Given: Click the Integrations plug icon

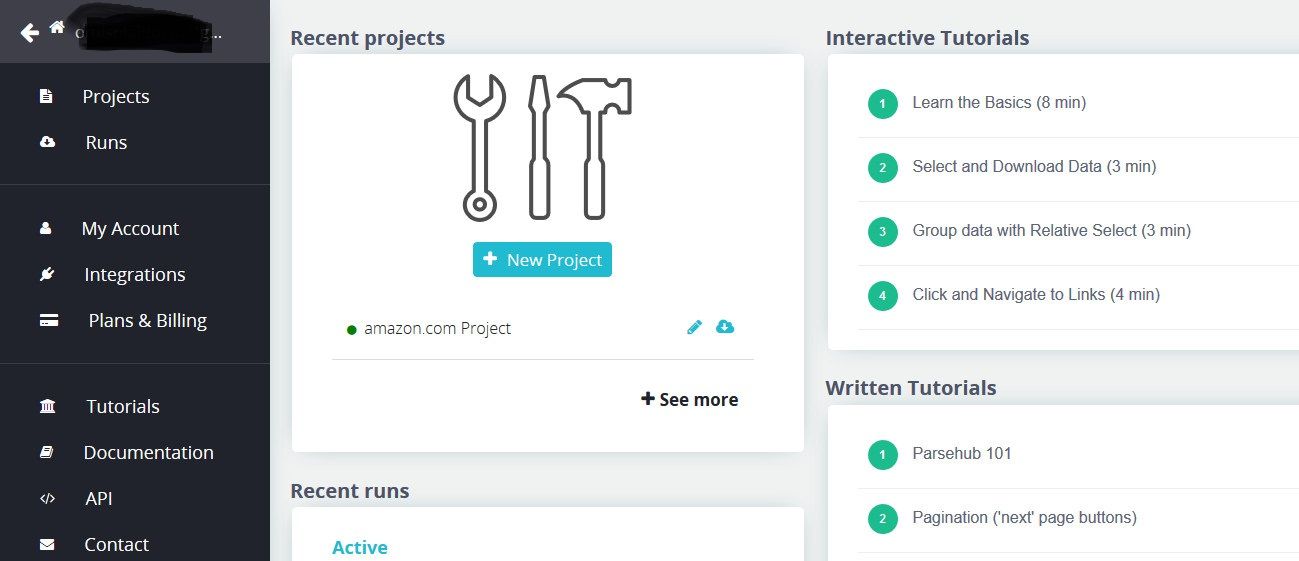Looking at the screenshot, I should tap(46, 275).
